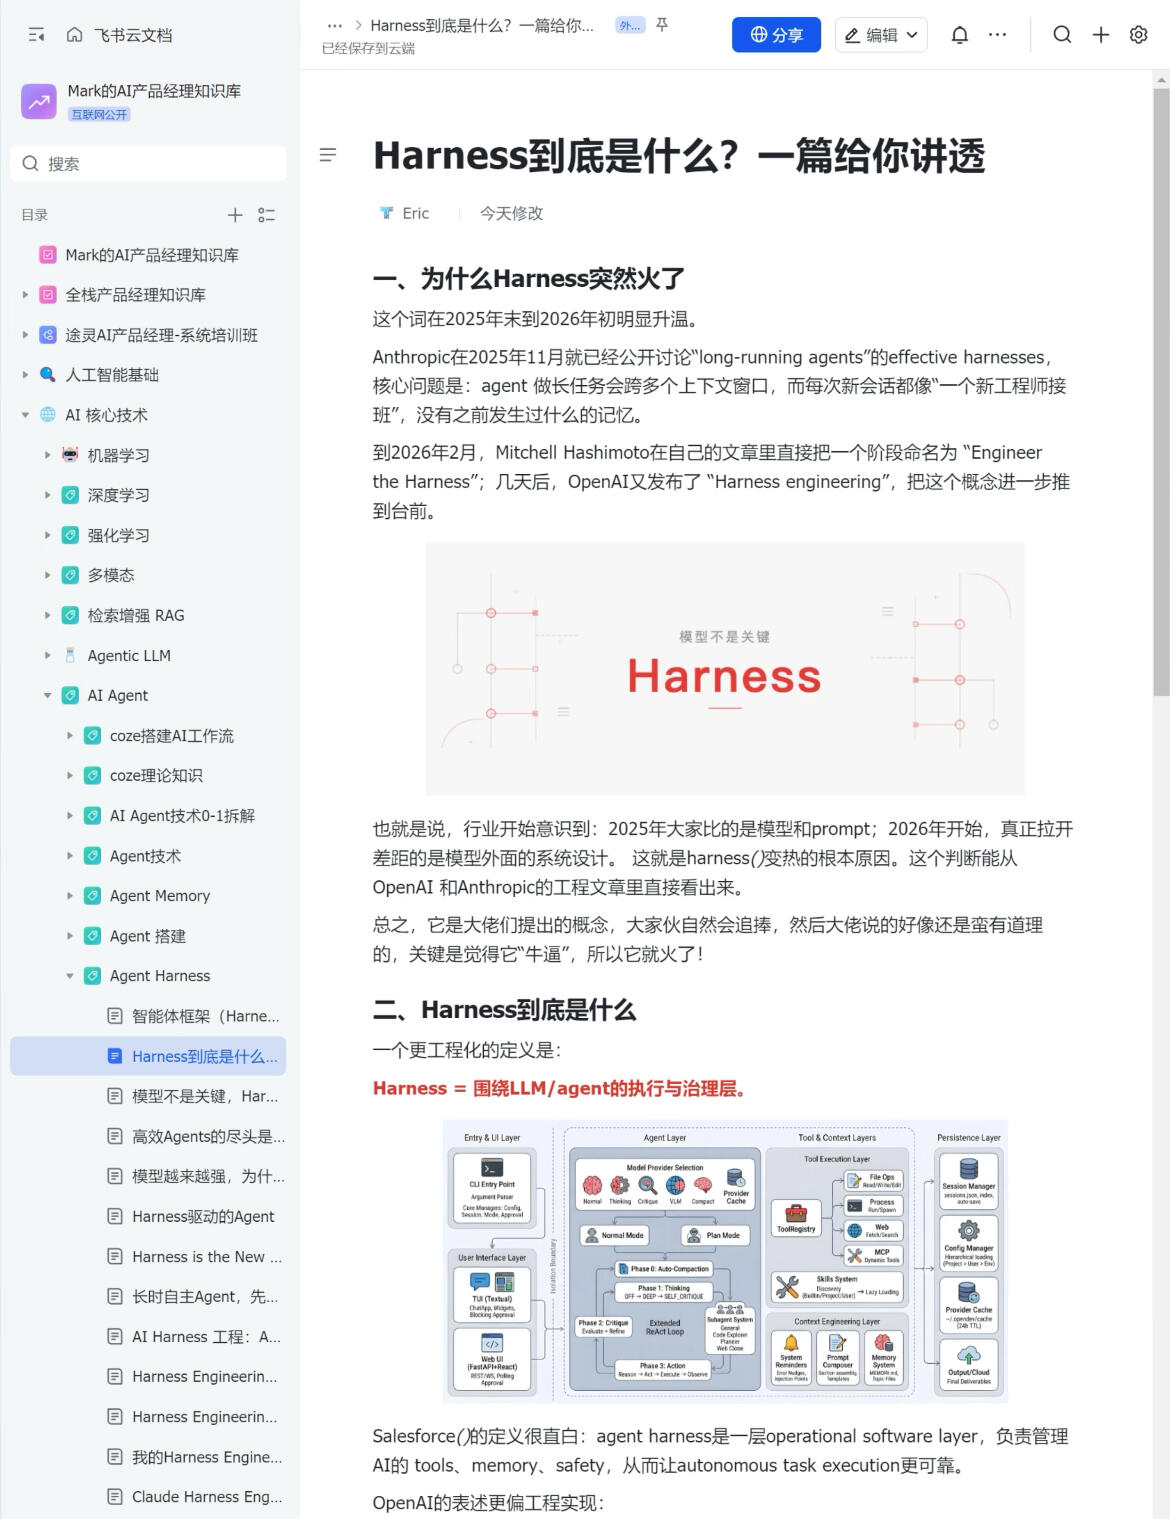
Task: Collapse the AI 核心技术 node
Action: tap(25, 415)
